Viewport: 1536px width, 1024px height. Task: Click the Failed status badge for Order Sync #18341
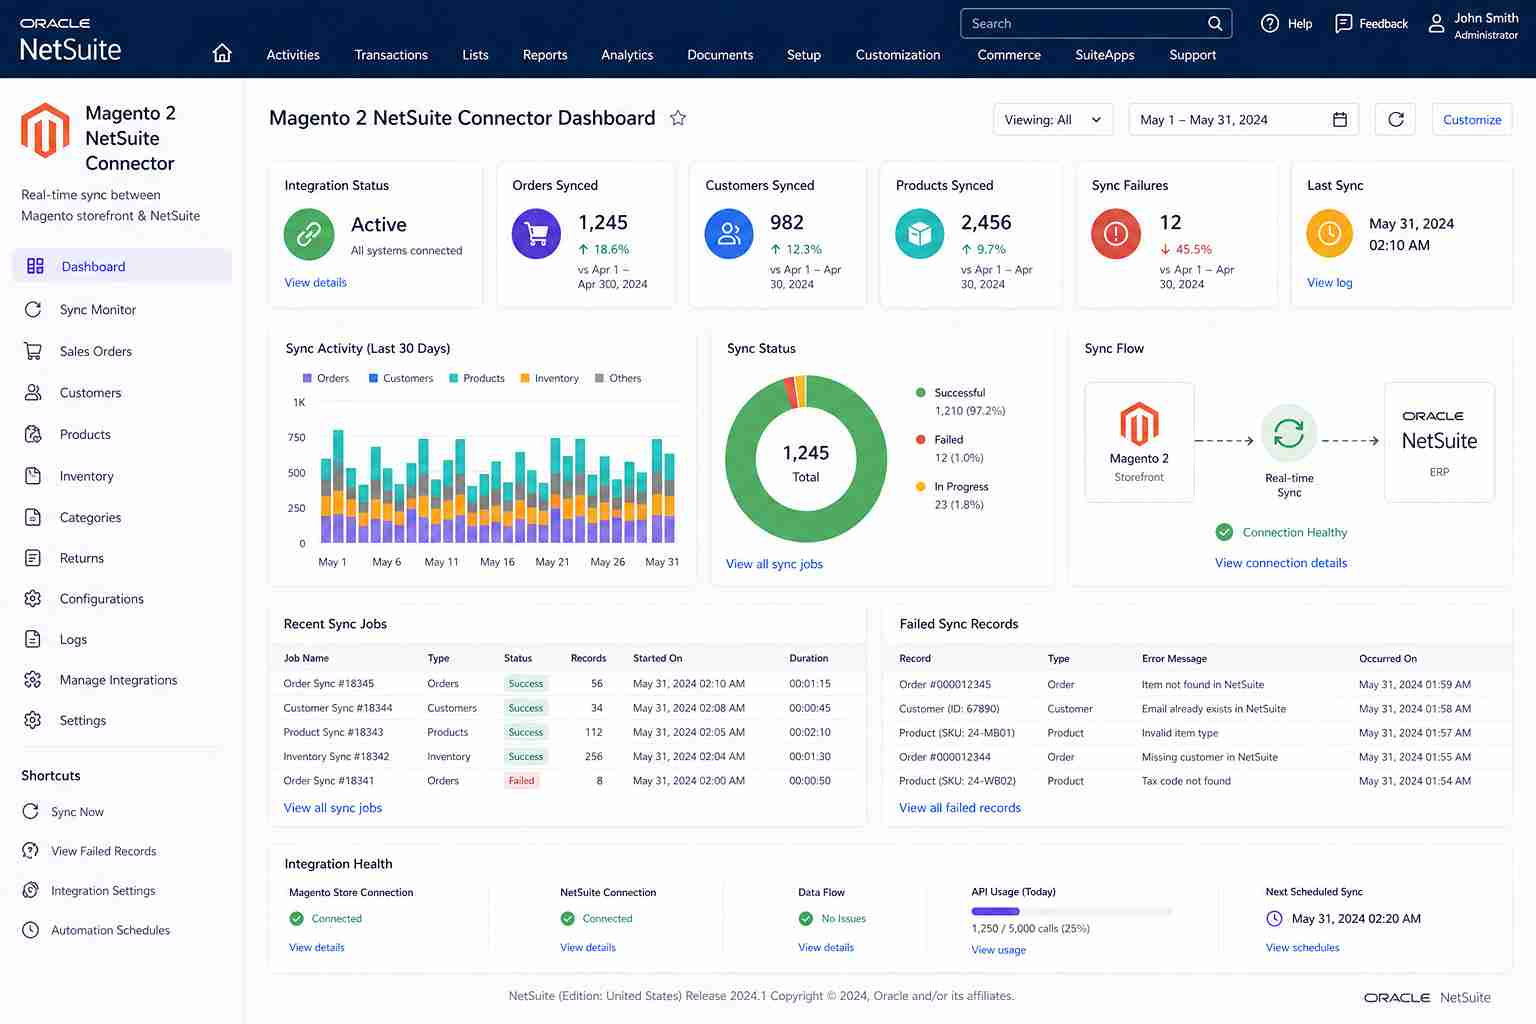522,781
